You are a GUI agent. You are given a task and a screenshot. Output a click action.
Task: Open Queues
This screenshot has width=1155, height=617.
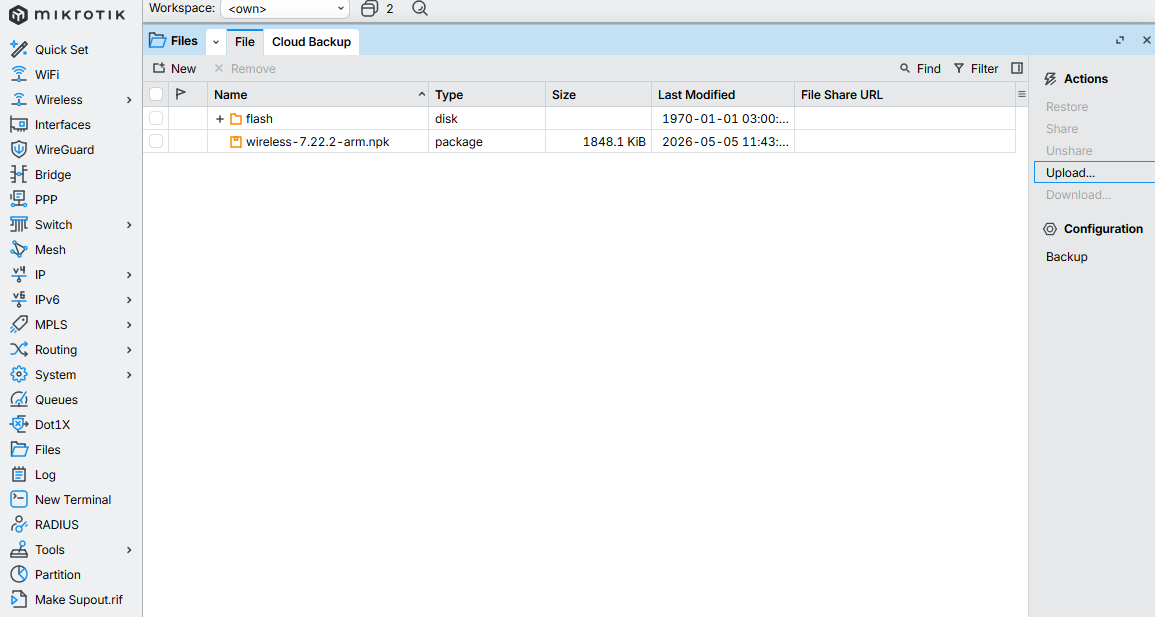tap(43, 400)
